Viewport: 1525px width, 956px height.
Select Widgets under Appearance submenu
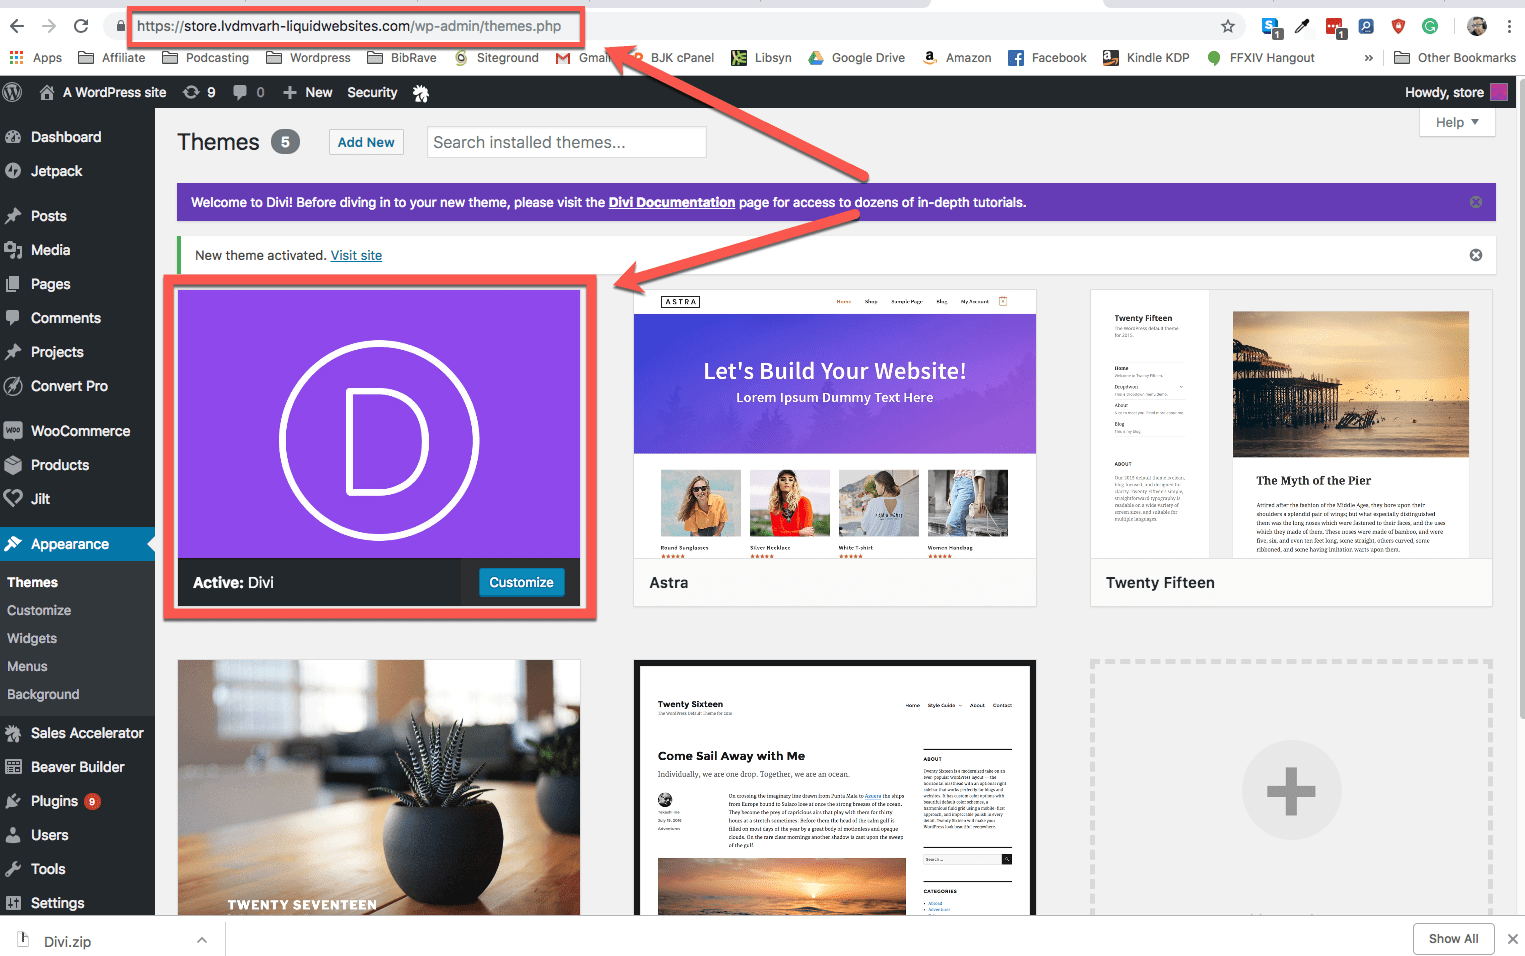[x=32, y=638]
